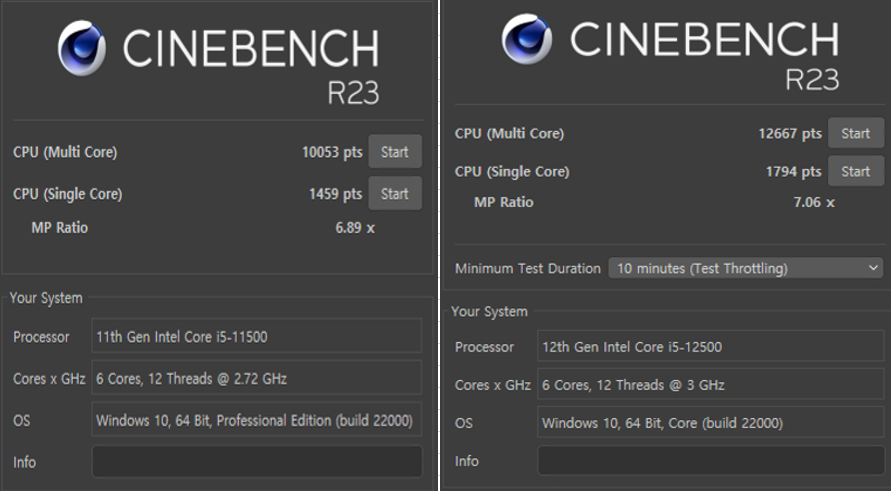Click the 7.06 x MP Ratio value
This screenshot has height=491, width=891.
click(x=814, y=202)
